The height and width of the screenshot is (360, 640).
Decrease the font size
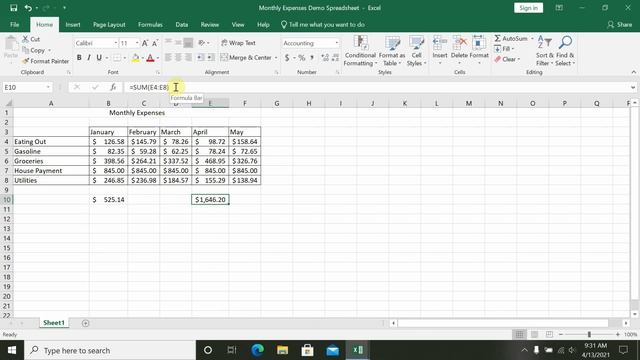click(155, 43)
